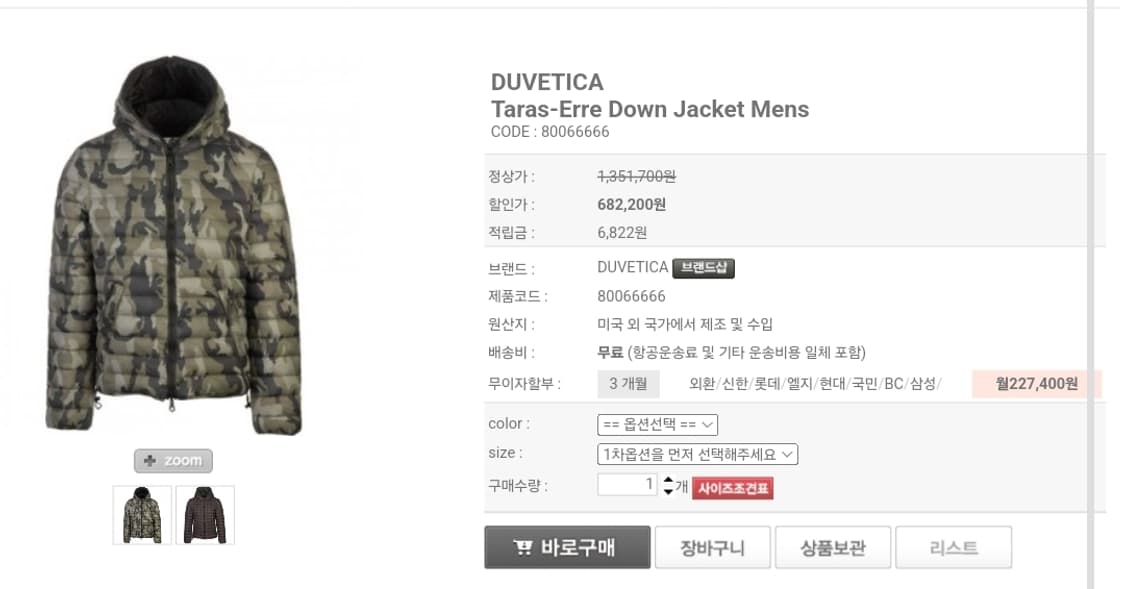The image size is (1125, 589).
Task: Click the 바로구매 buy now button
Action: tap(567, 547)
